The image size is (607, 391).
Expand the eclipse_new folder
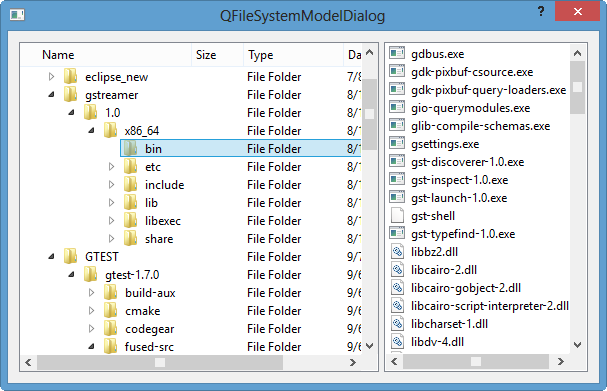click(51, 77)
